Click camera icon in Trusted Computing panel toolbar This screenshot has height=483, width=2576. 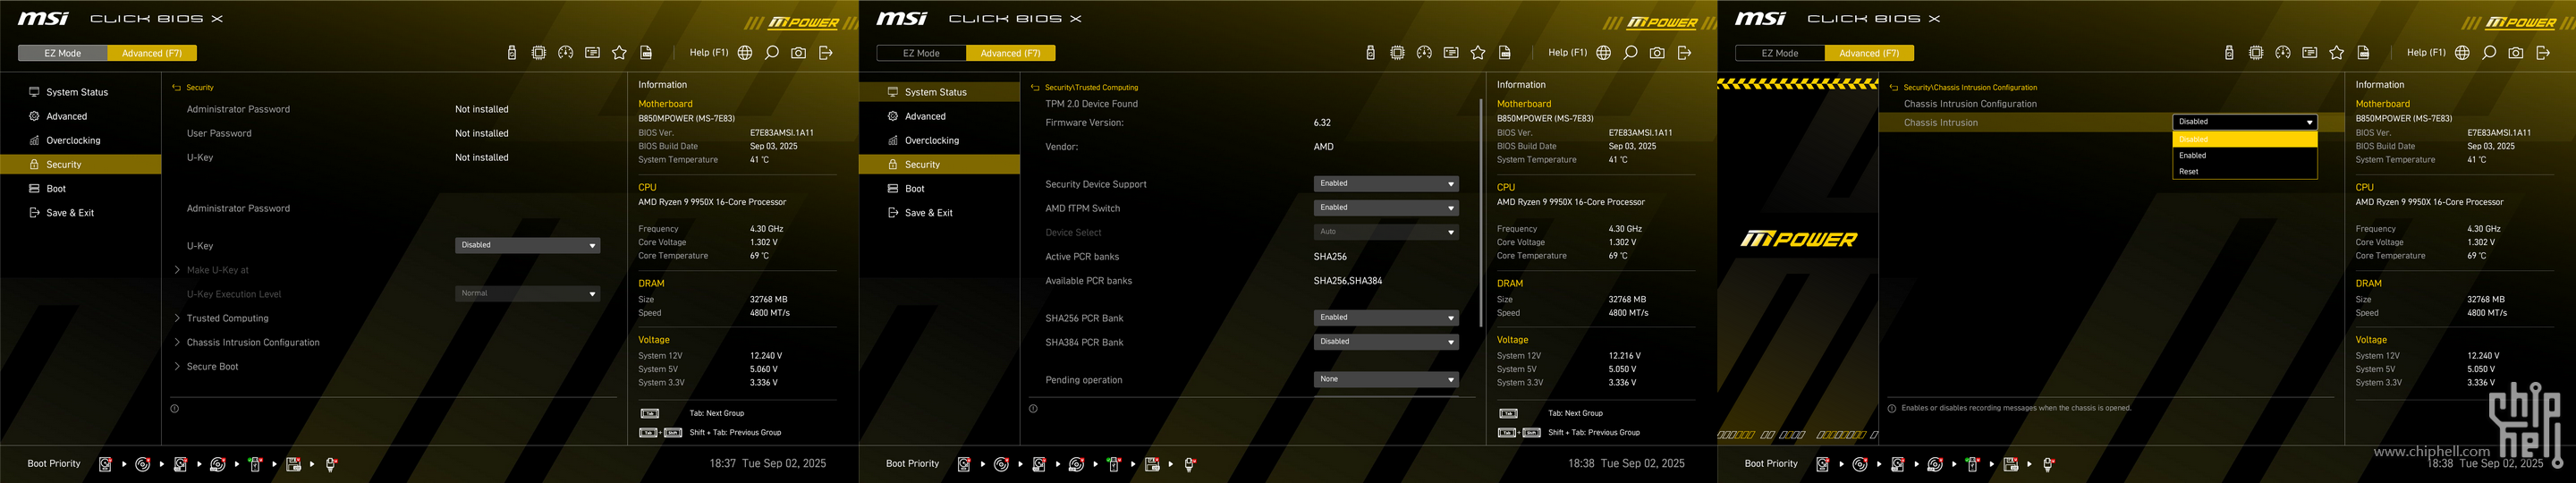coord(1658,53)
